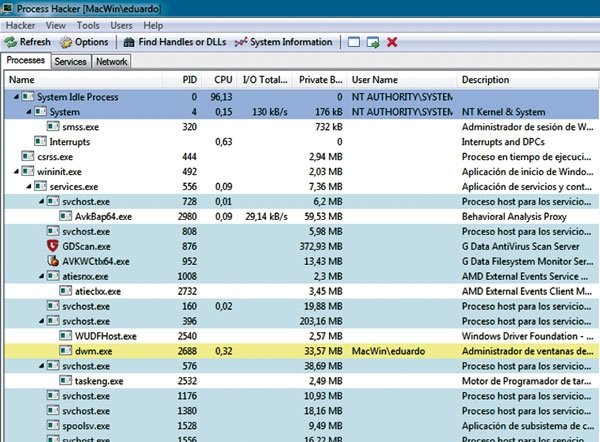Click the smss.exe process icon
Screen dimensions: 600x442
click(53, 126)
